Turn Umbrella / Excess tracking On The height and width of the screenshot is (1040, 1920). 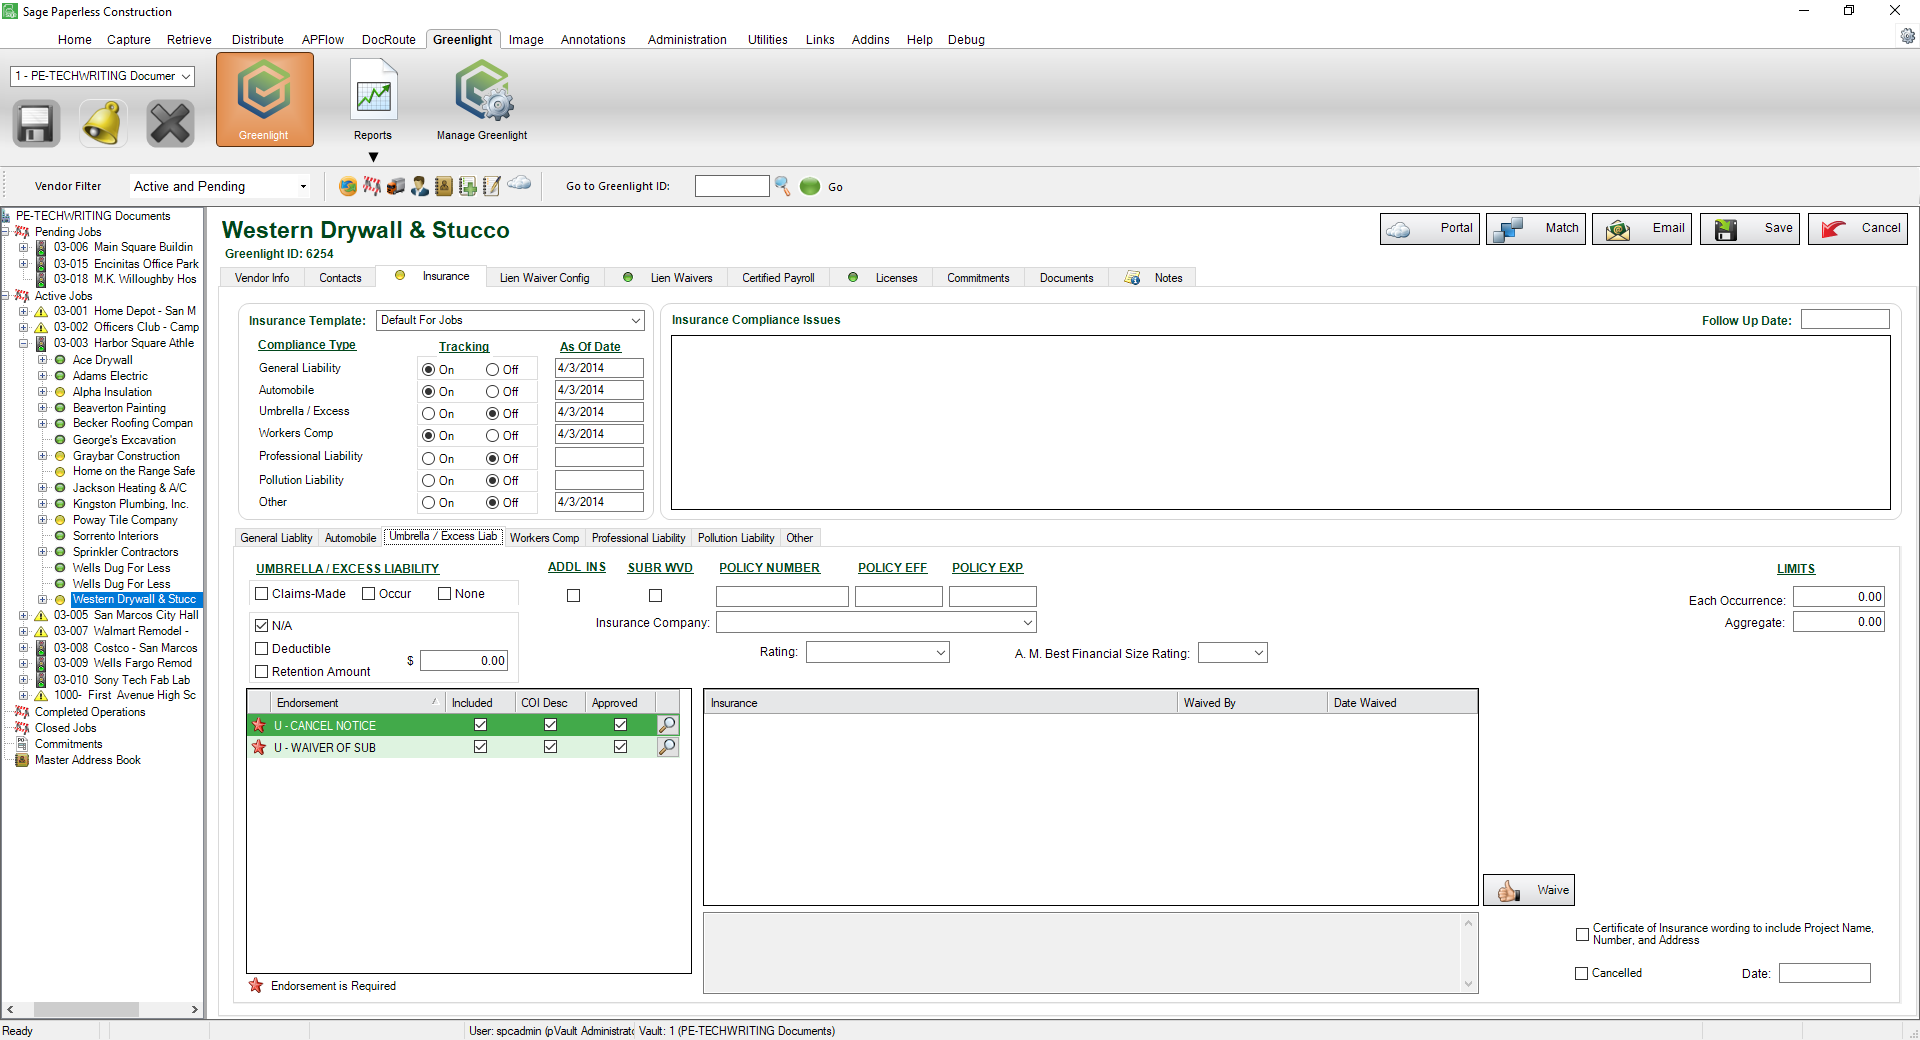(x=429, y=414)
